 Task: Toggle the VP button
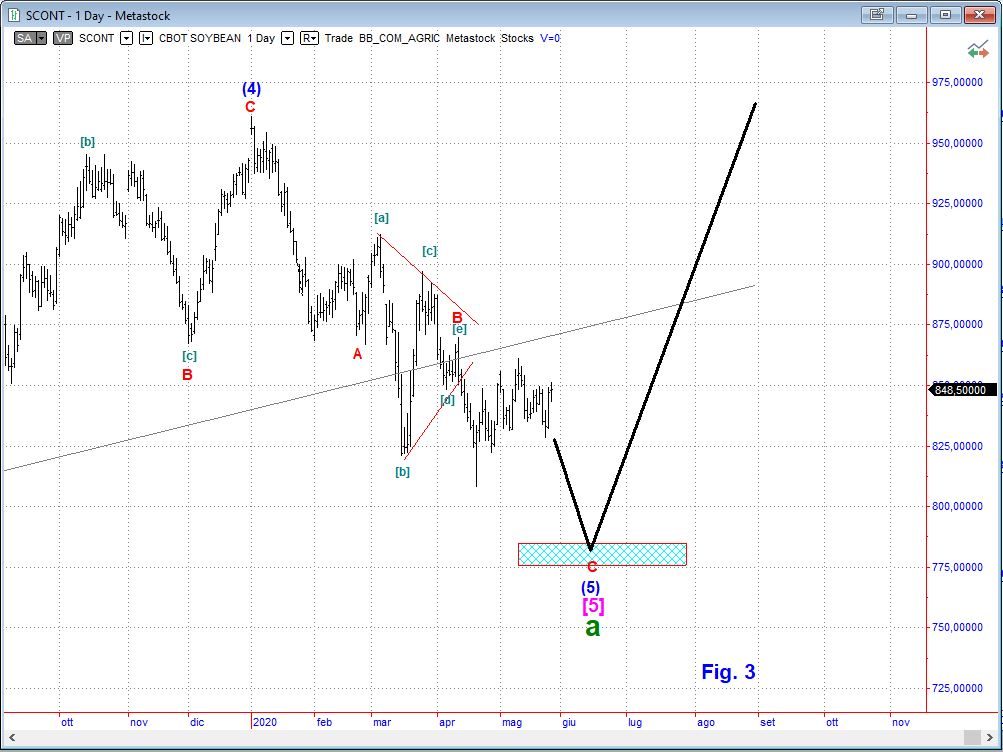coord(63,38)
